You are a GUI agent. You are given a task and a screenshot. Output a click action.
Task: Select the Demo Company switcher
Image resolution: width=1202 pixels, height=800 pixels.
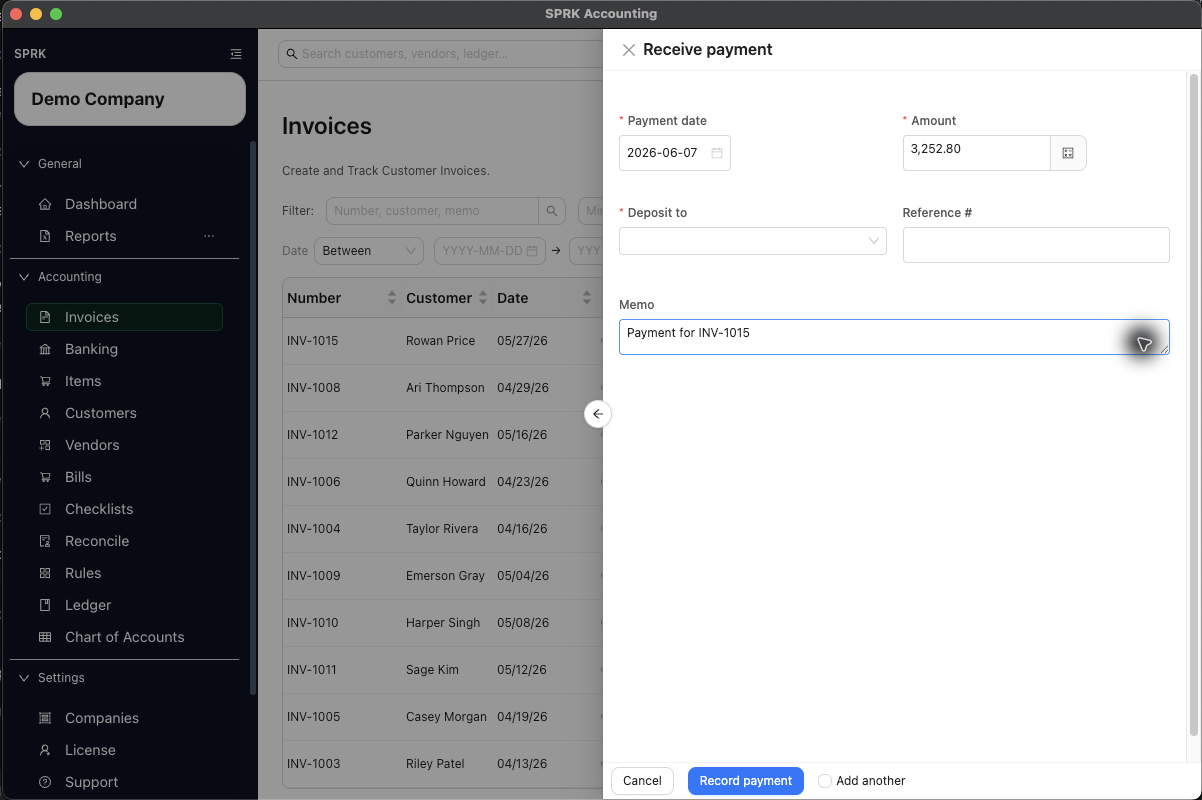(130, 99)
